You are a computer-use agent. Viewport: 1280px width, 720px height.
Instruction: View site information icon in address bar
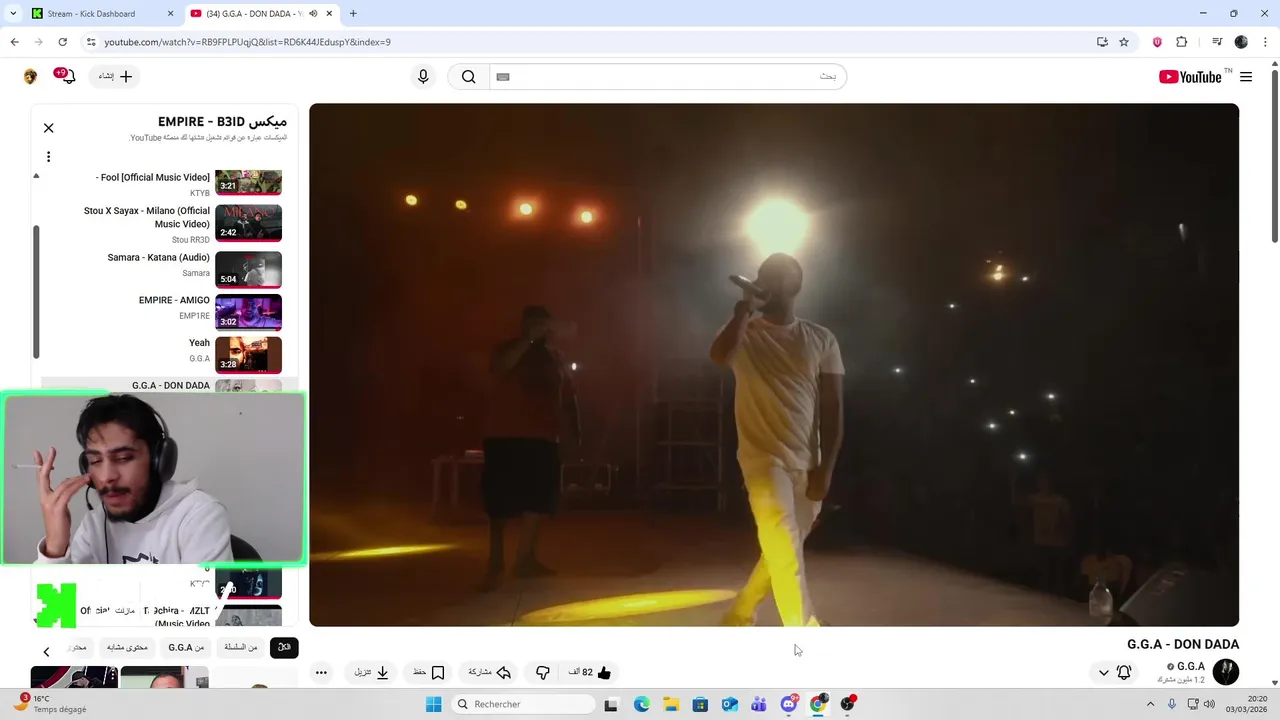pyautogui.click(x=91, y=42)
